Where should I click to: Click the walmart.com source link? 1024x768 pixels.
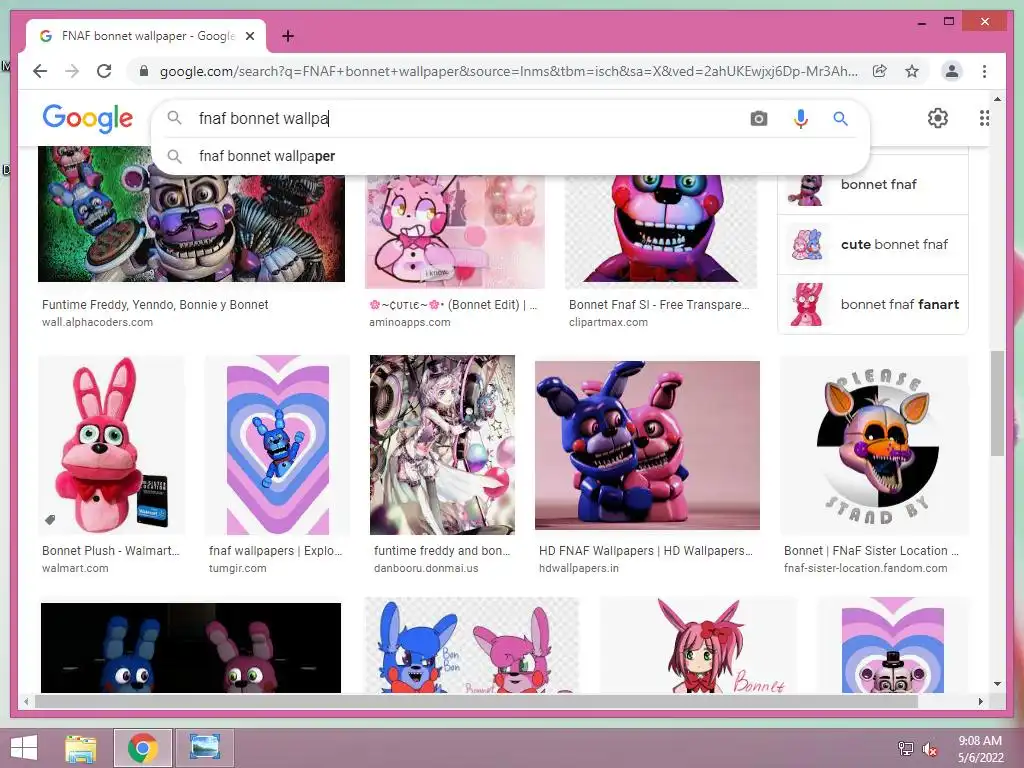pyautogui.click(x=75, y=568)
